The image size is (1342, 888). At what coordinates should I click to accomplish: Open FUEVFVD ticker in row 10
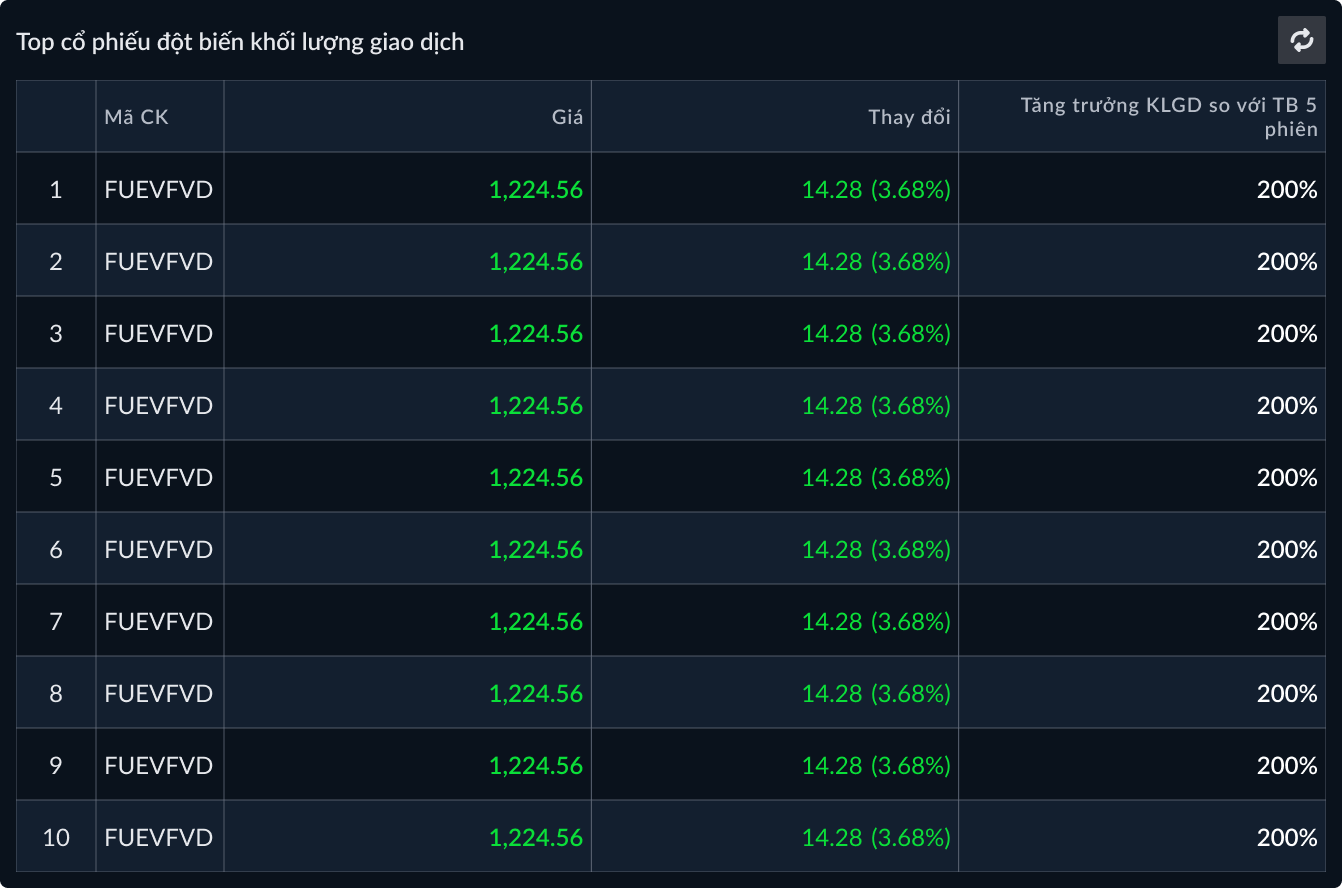(x=159, y=837)
